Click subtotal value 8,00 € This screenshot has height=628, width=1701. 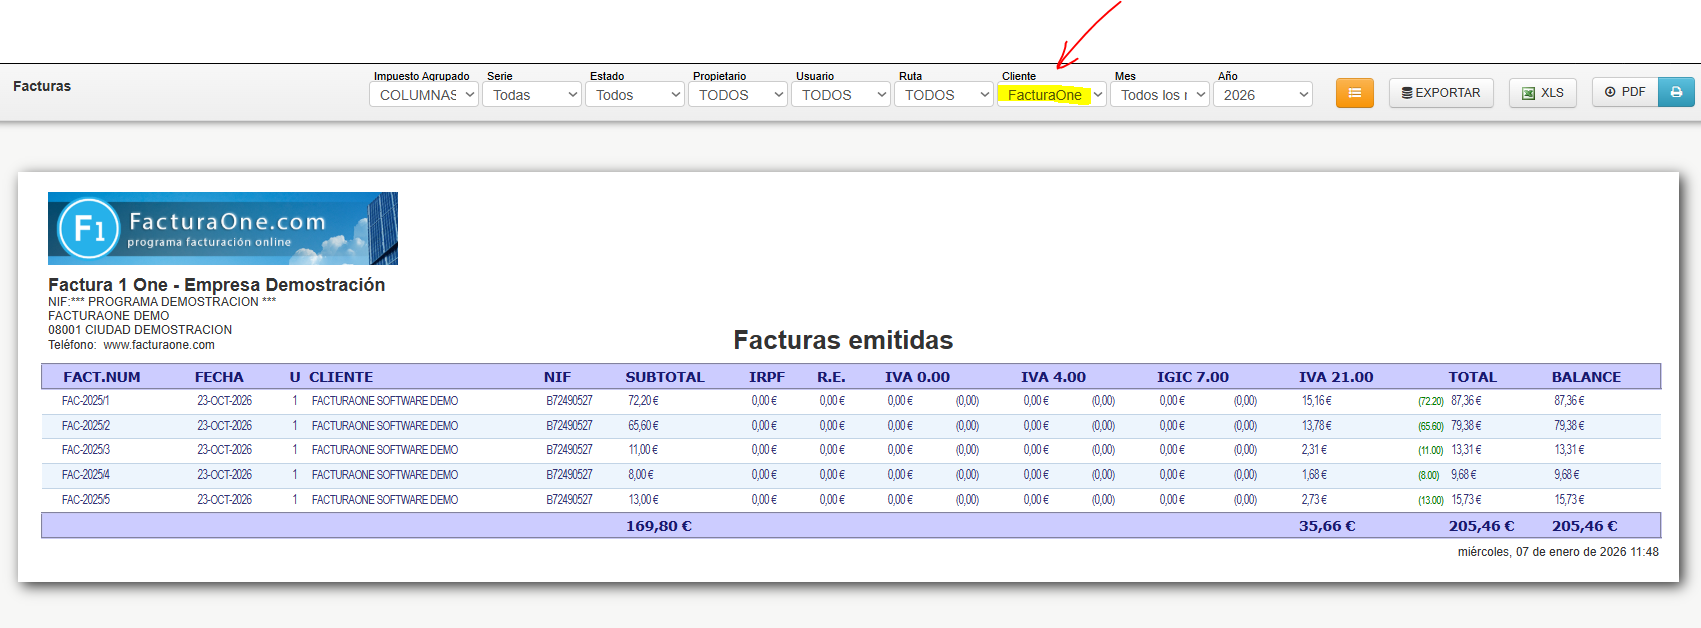[641, 475]
